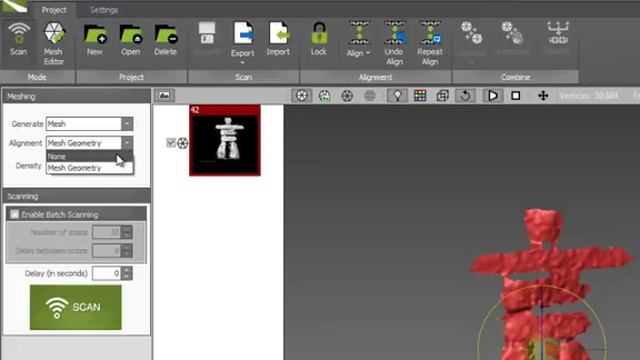The image size is (640, 360).
Task: Choose None in the Alignment list
Action: 89,156
